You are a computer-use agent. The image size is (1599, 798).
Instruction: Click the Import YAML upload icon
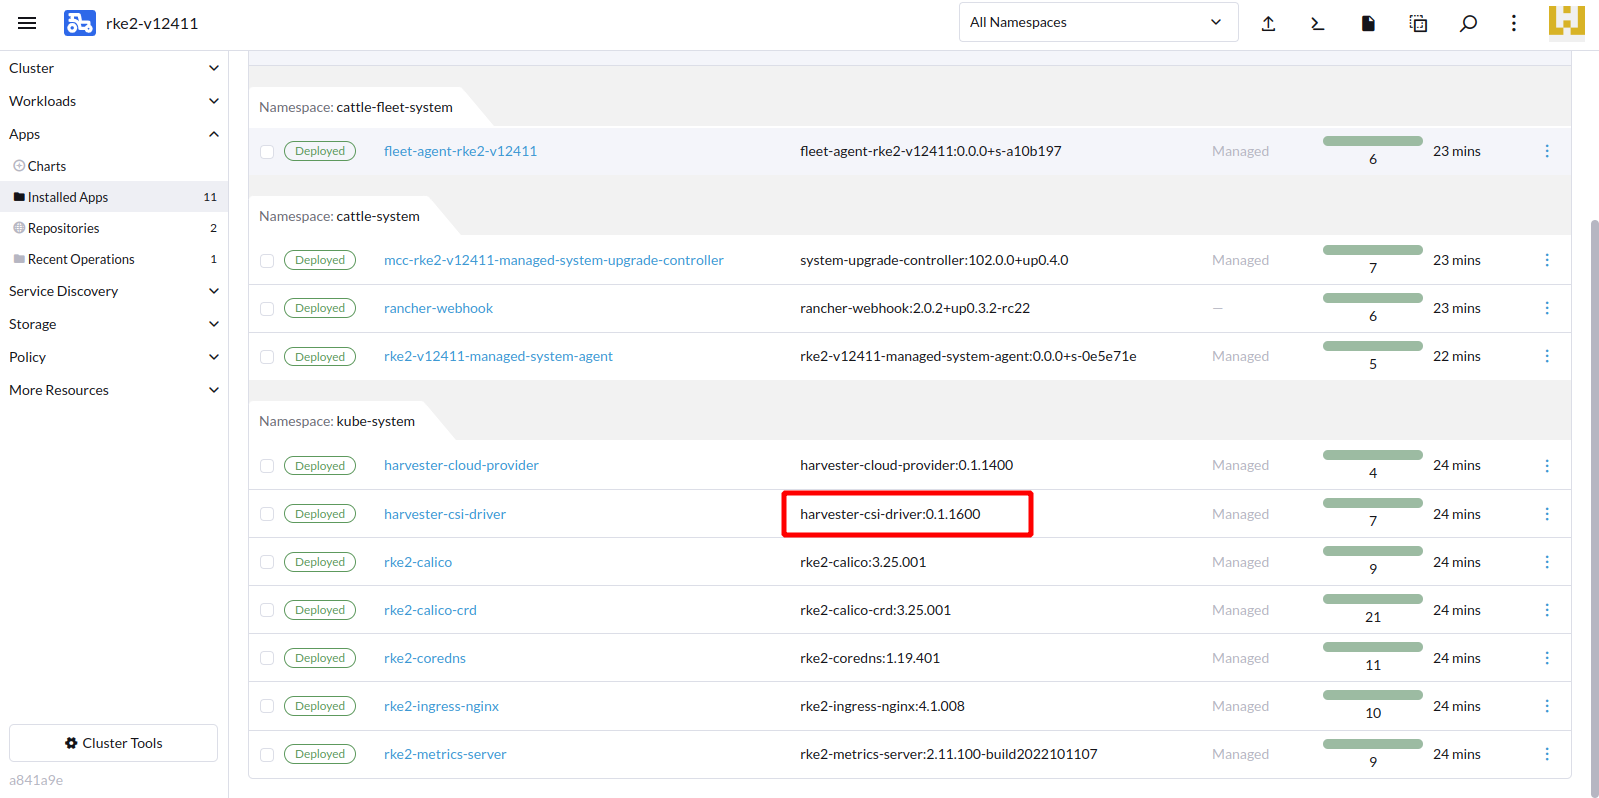(1268, 23)
